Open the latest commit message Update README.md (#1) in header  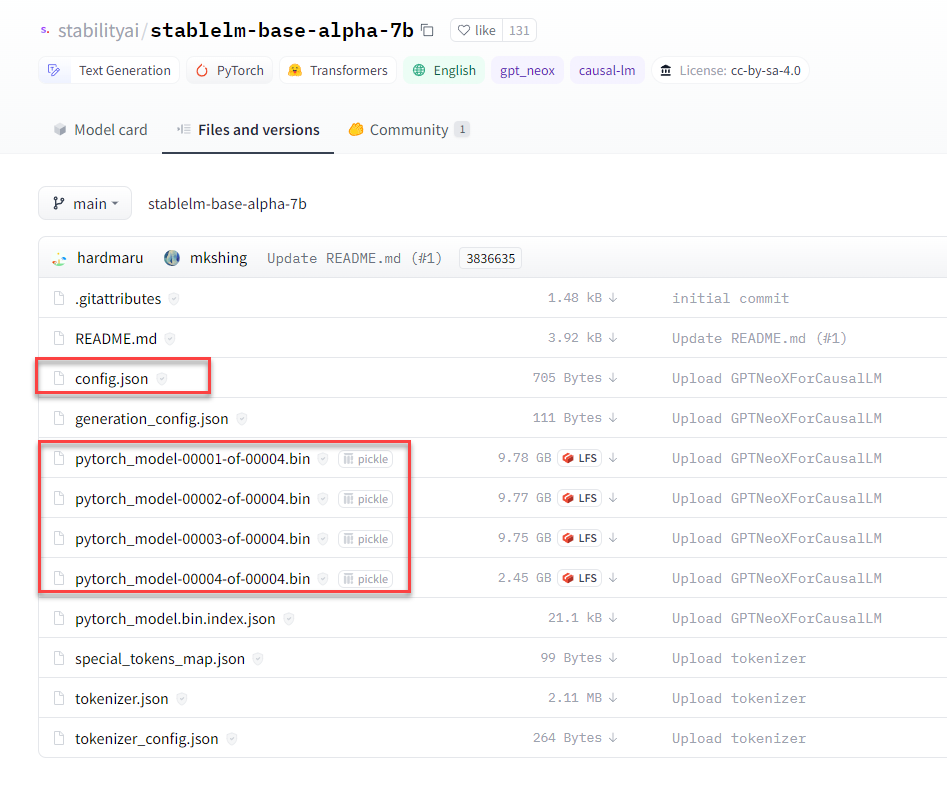tap(355, 258)
